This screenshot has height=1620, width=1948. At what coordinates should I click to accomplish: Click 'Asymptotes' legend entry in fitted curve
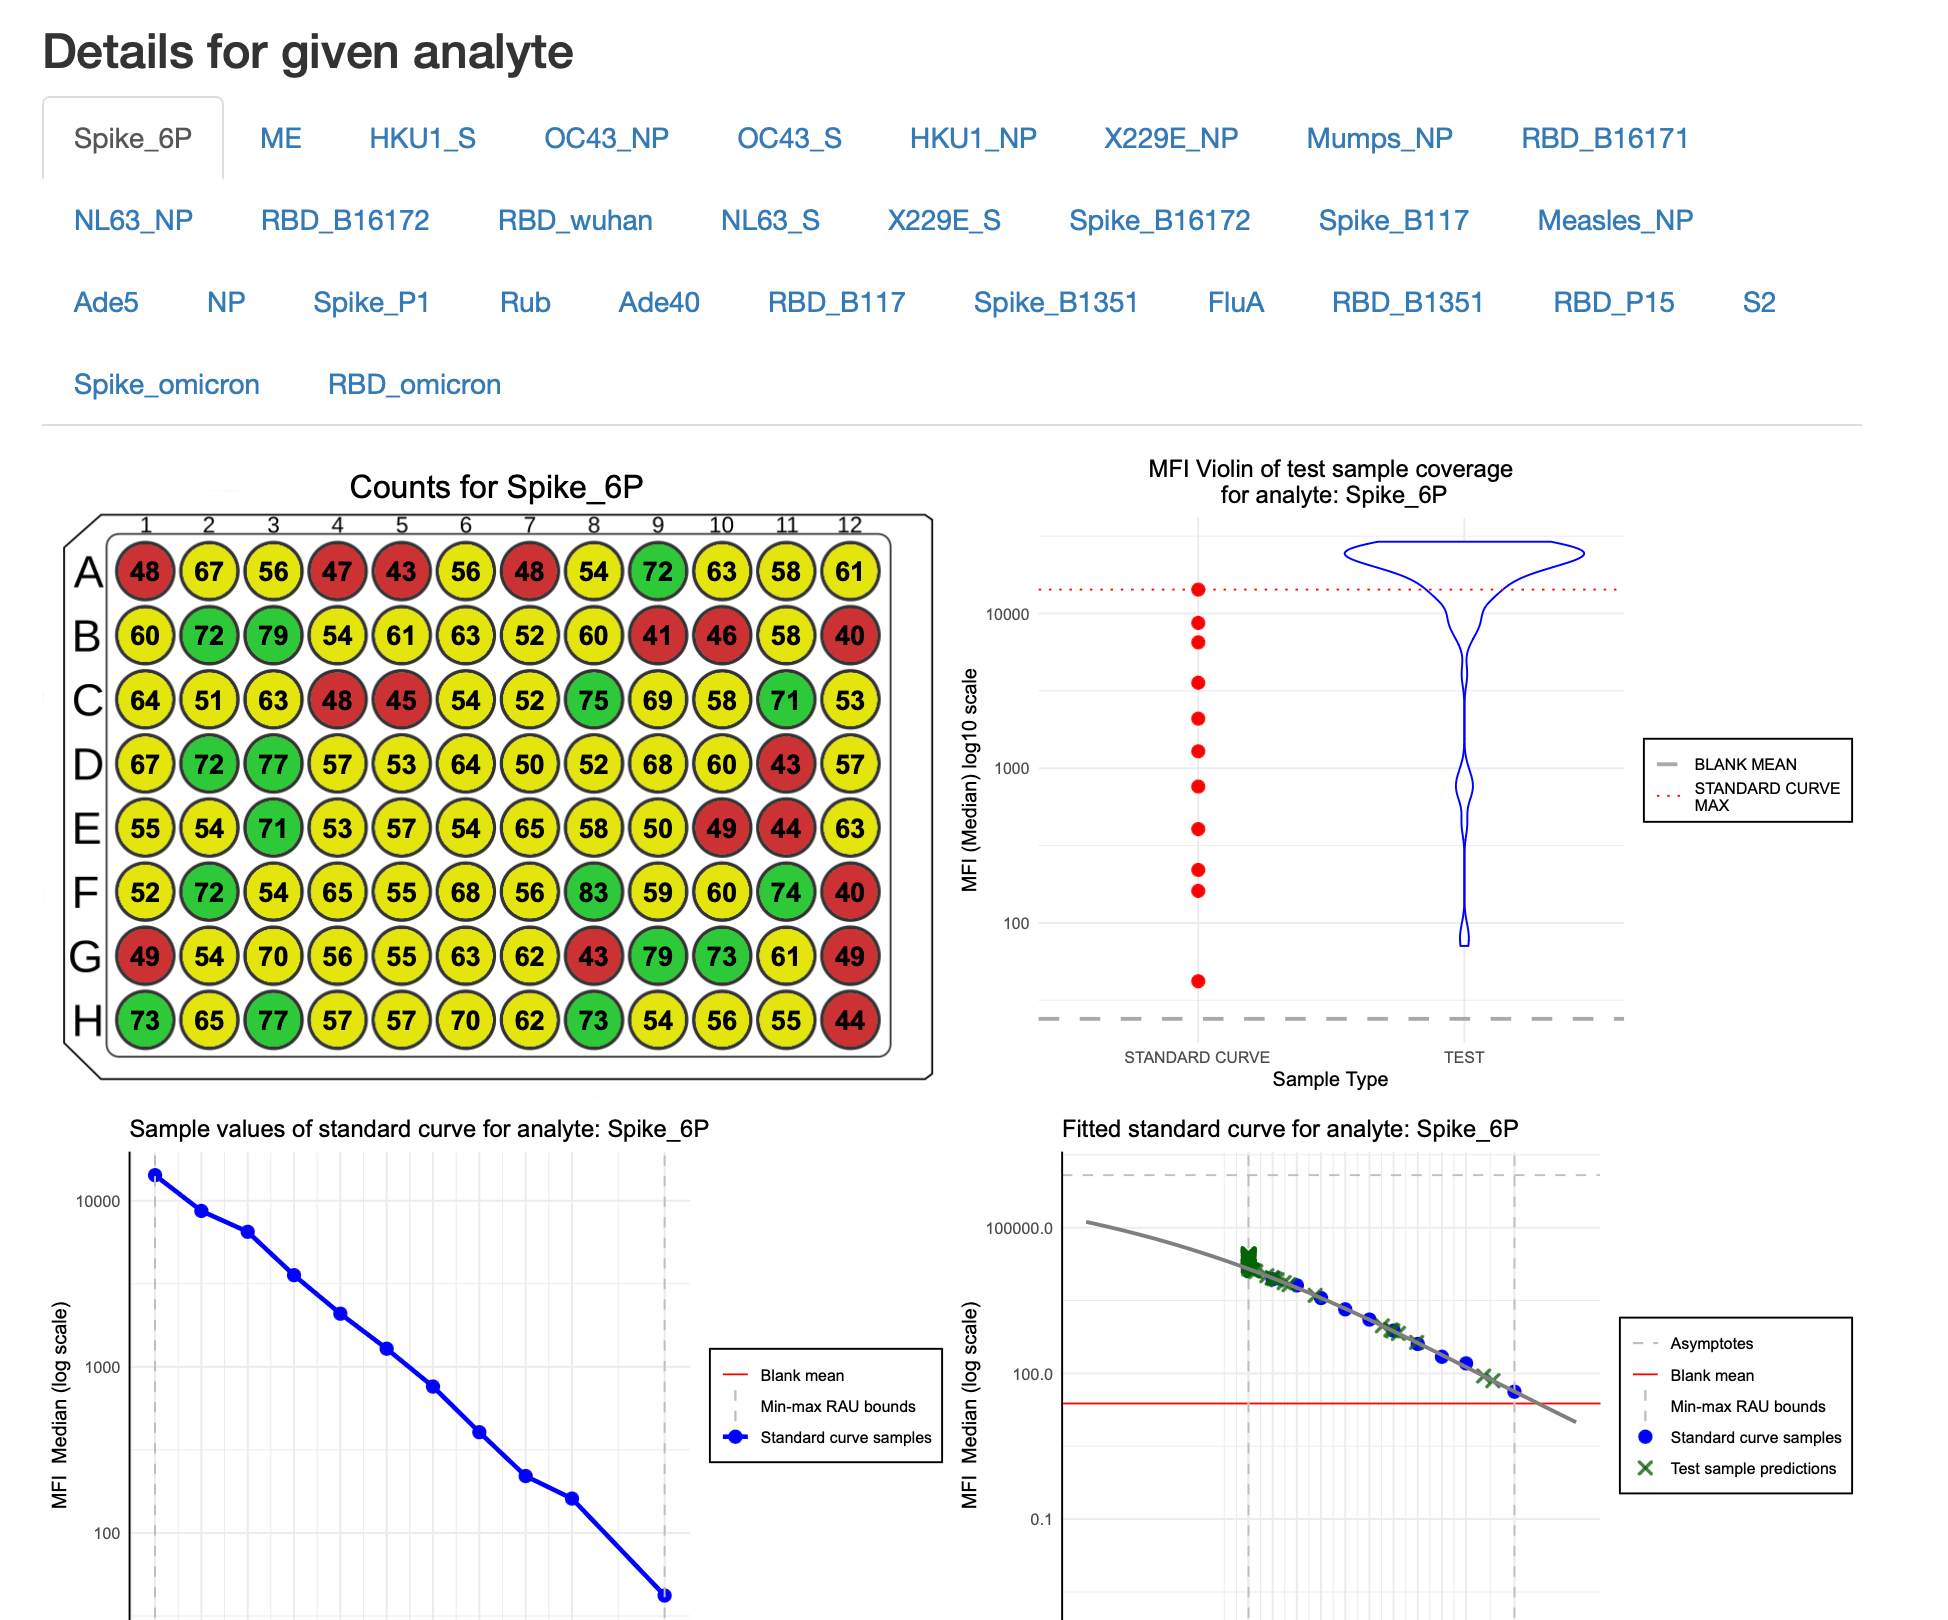pos(1693,1343)
